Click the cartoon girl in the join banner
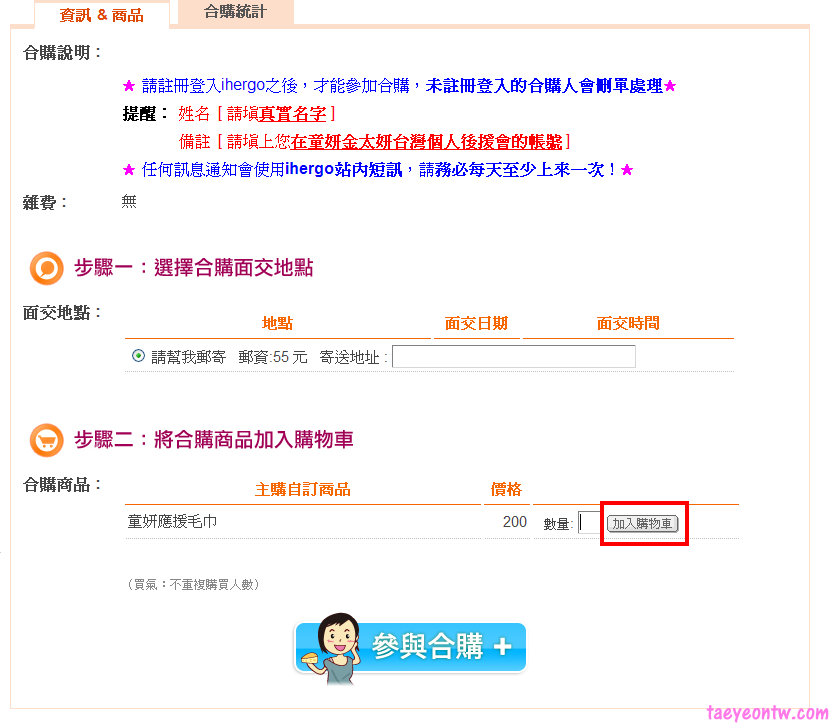839x727 pixels. pyautogui.click(x=332, y=649)
